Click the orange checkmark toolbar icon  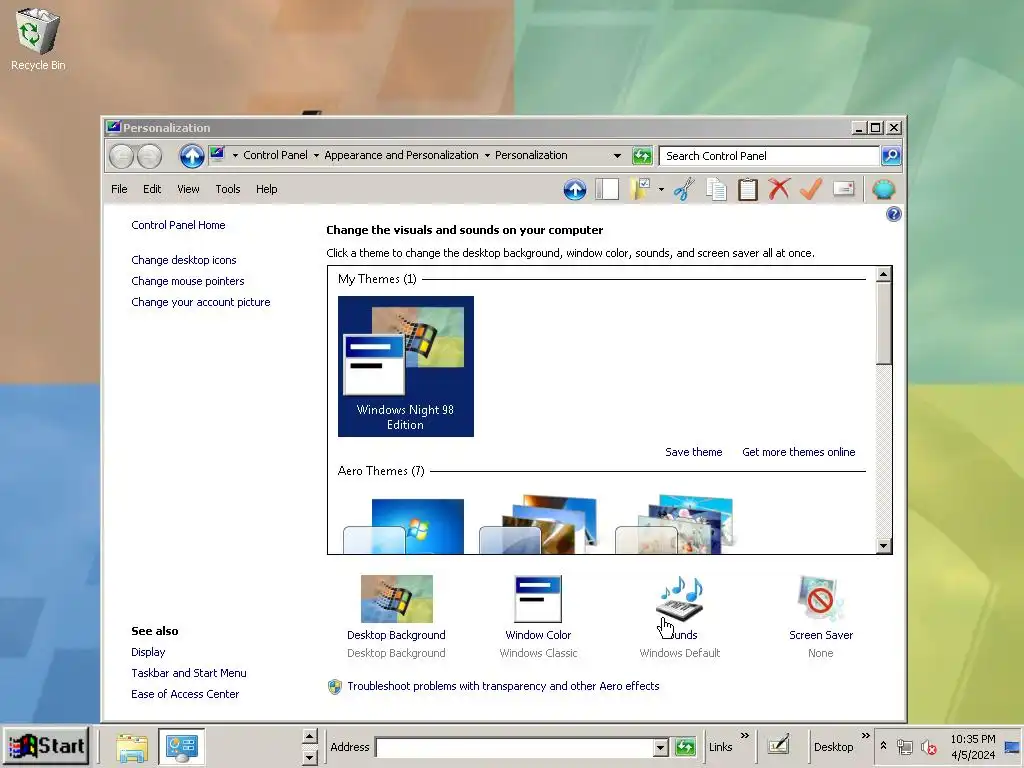point(810,189)
